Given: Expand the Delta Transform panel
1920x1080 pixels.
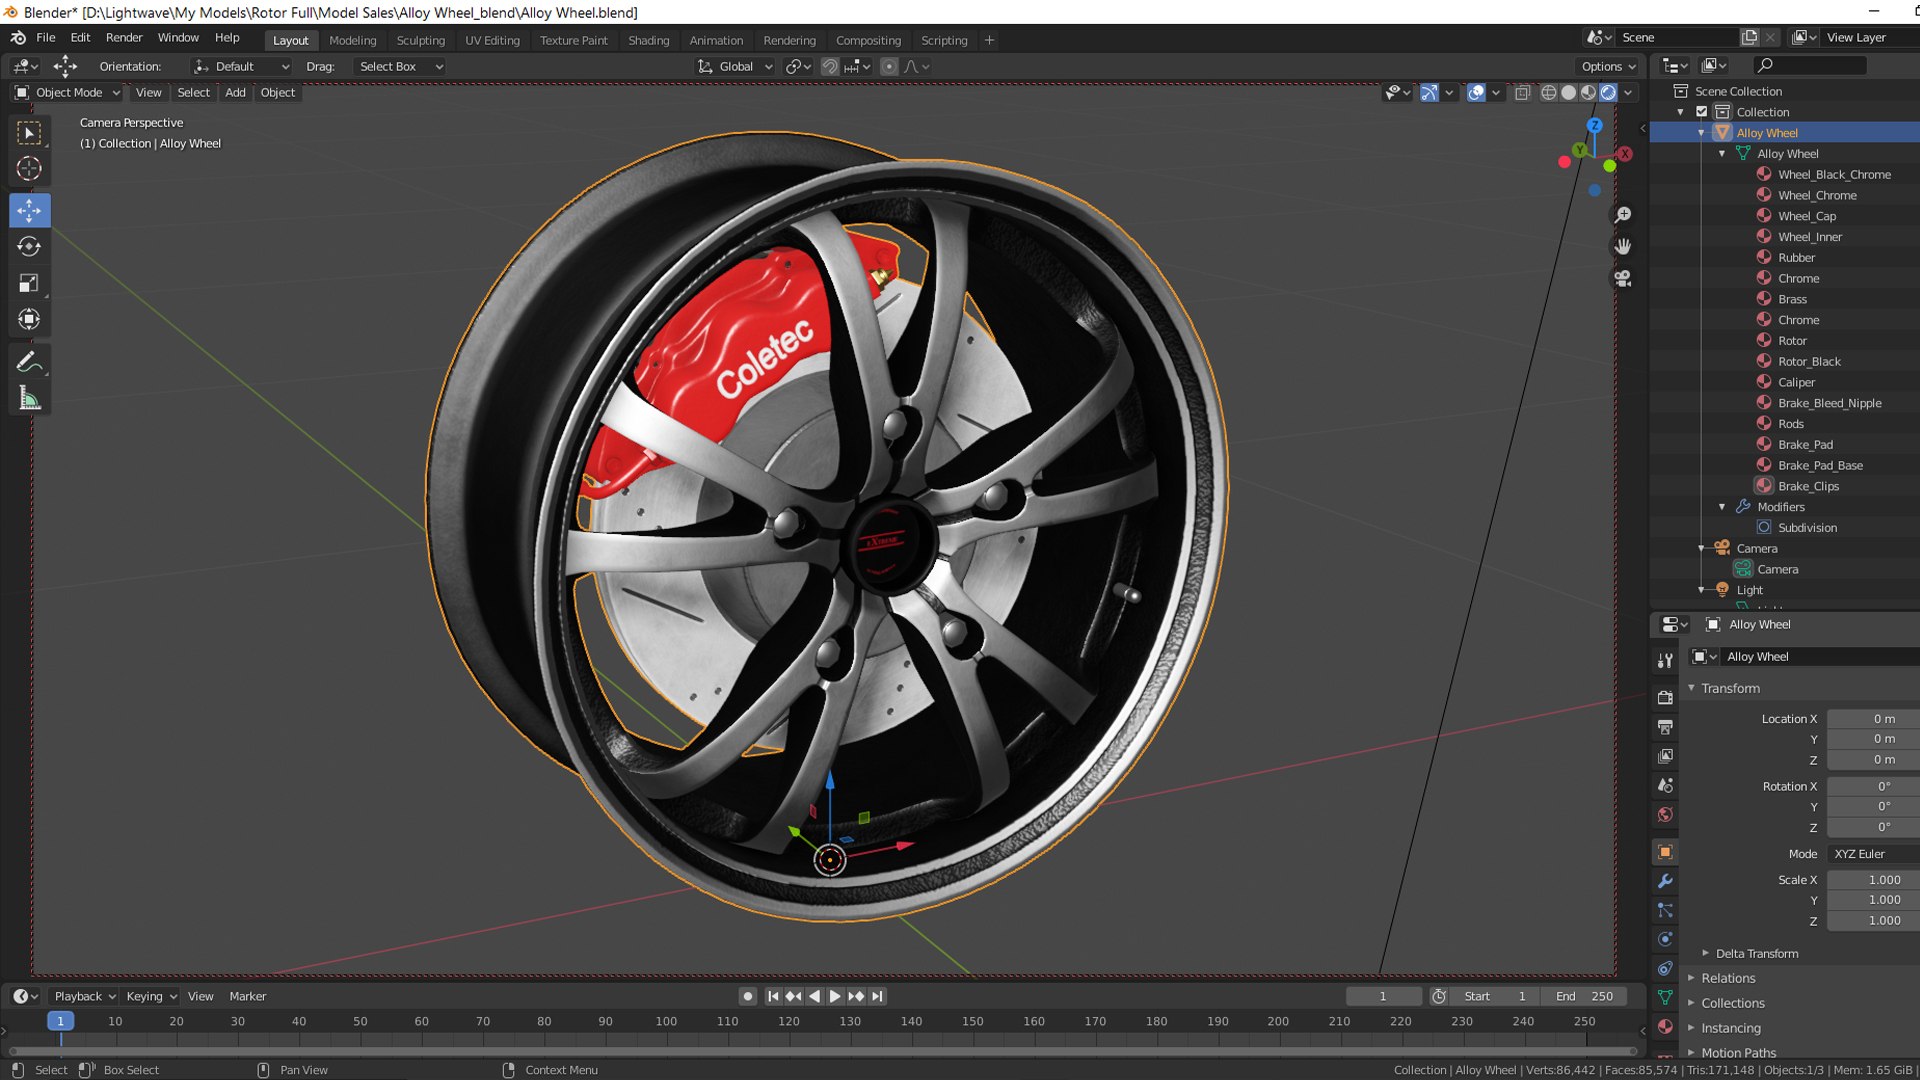Looking at the screenshot, I should [1756, 953].
